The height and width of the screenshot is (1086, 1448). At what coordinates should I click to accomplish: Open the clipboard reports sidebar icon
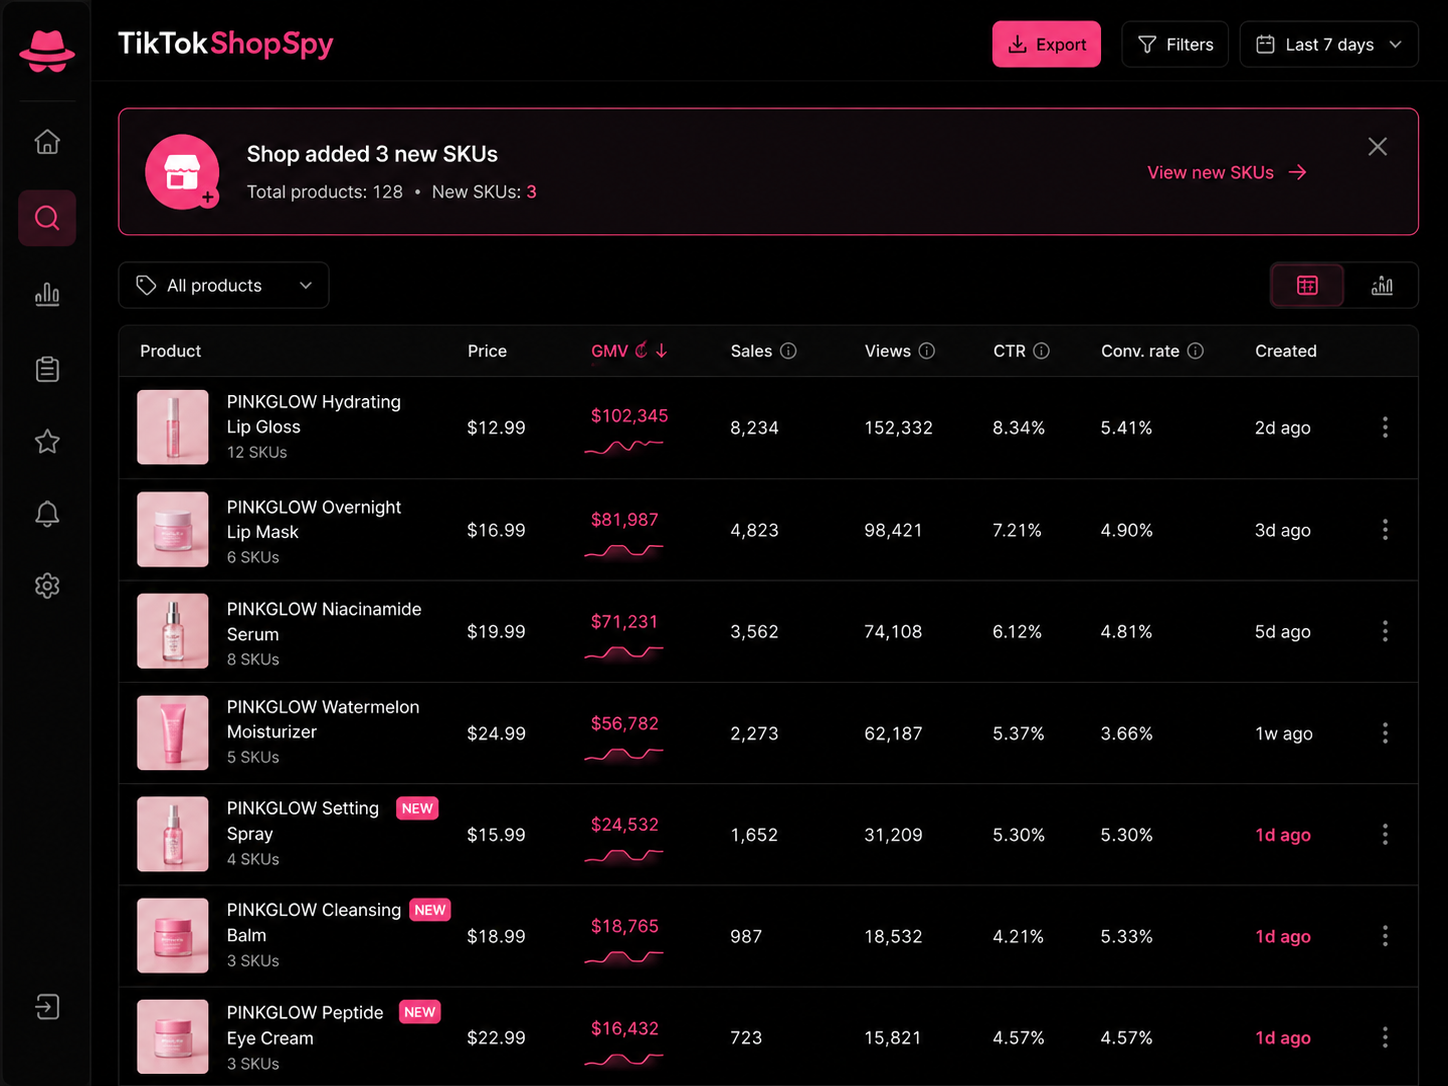(47, 369)
